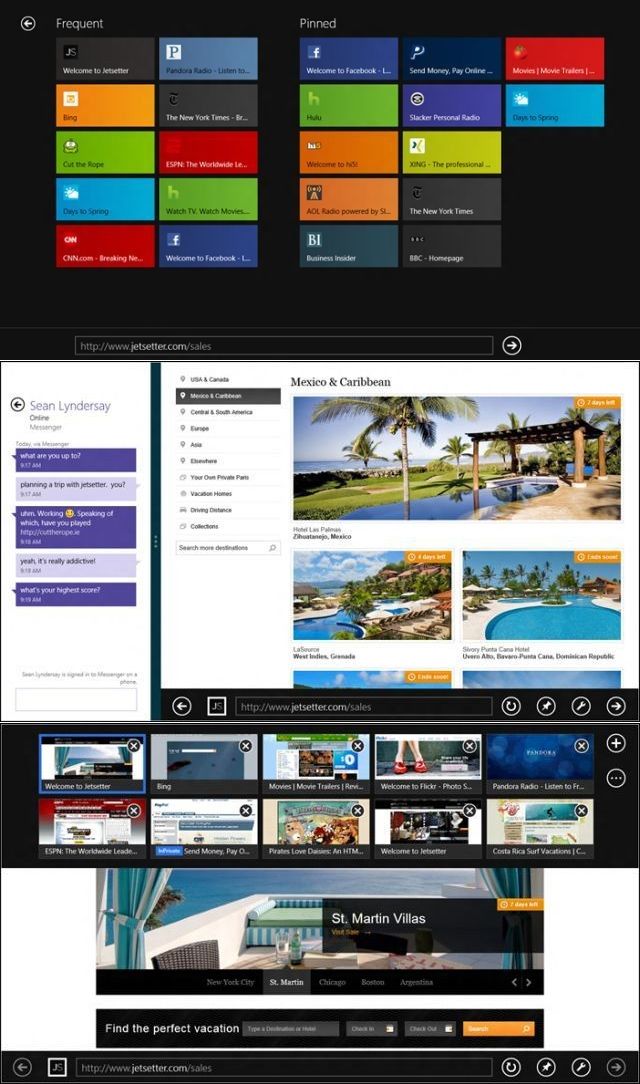Click the Visit Sale link for St. Martin Villas

351,932
